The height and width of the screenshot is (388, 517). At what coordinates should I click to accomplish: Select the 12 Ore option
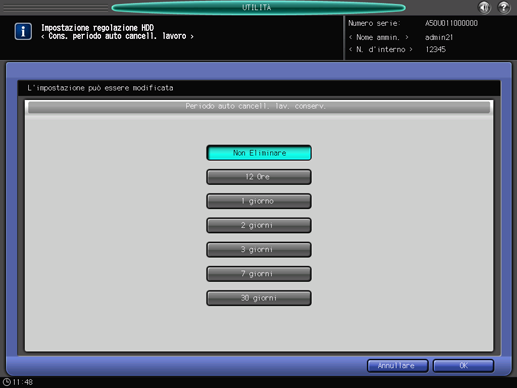(x=259, y=177)
